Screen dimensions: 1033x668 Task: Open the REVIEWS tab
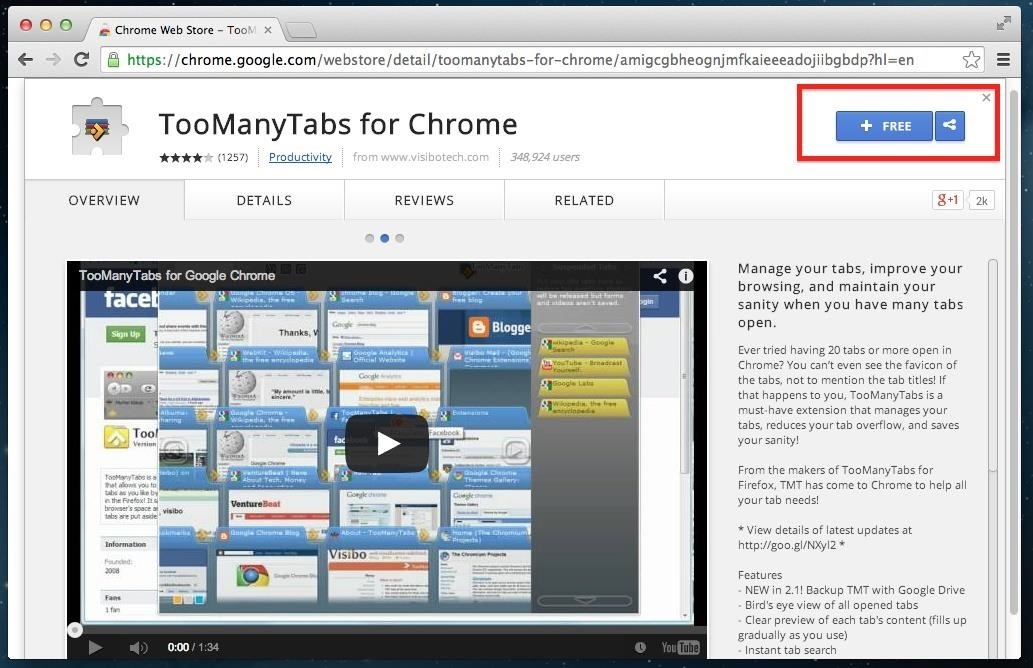point(424,200)
